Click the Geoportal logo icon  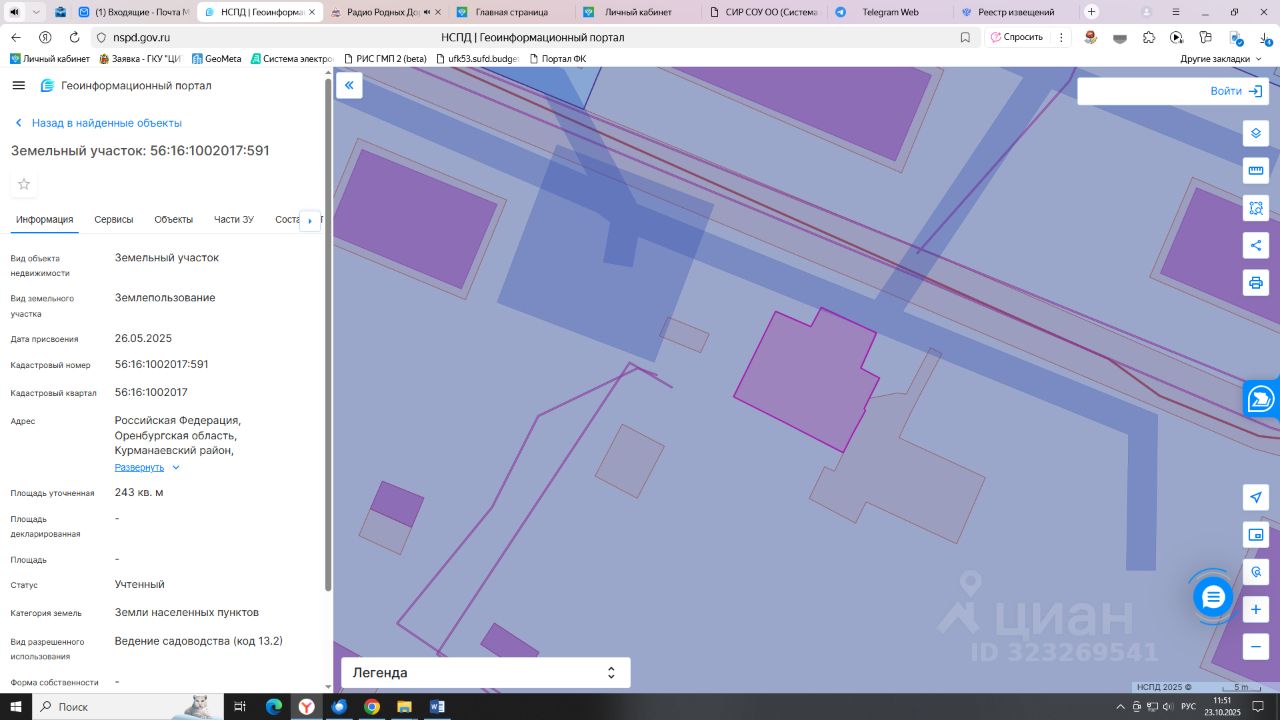(x=47, y=85)
